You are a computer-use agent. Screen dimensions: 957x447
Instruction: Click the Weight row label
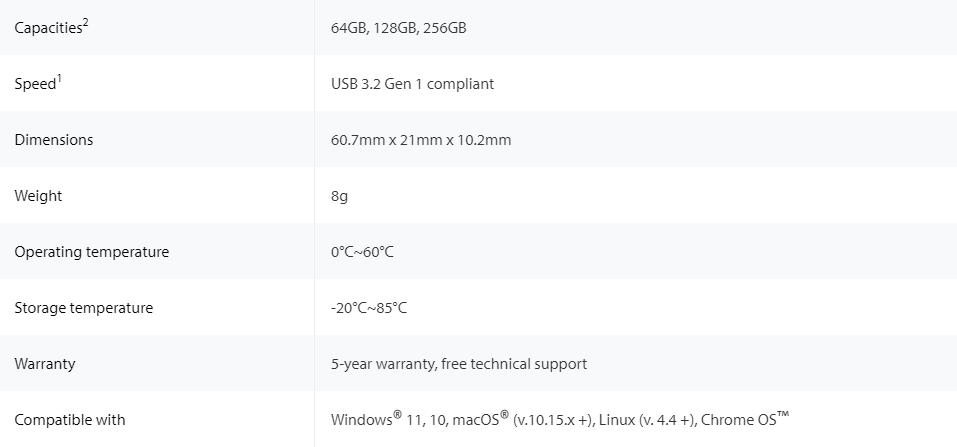coord(38,196)
